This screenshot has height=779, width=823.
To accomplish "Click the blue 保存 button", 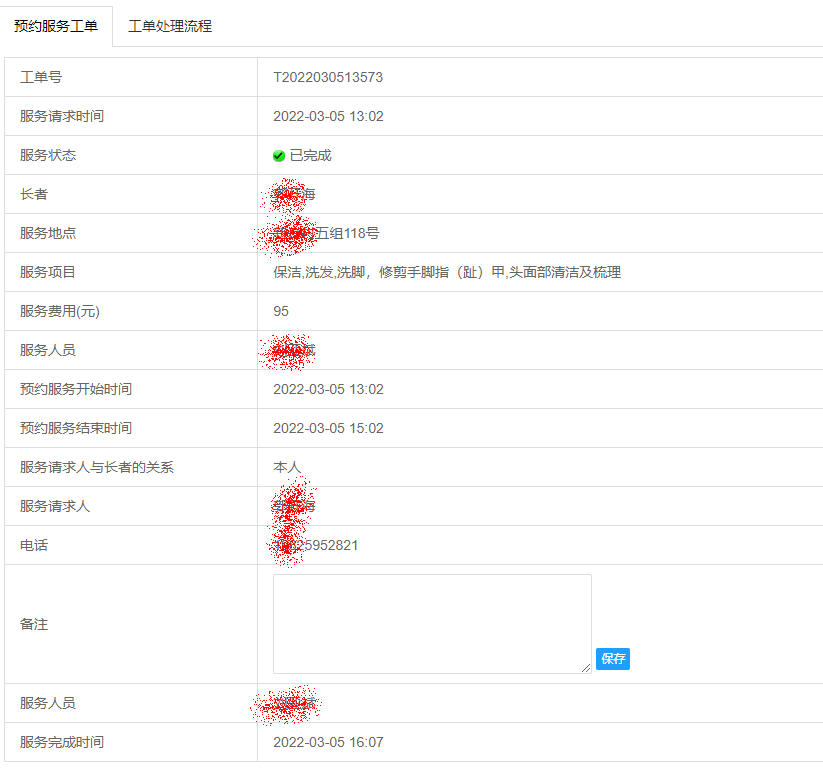I will [x=613, y=659].
